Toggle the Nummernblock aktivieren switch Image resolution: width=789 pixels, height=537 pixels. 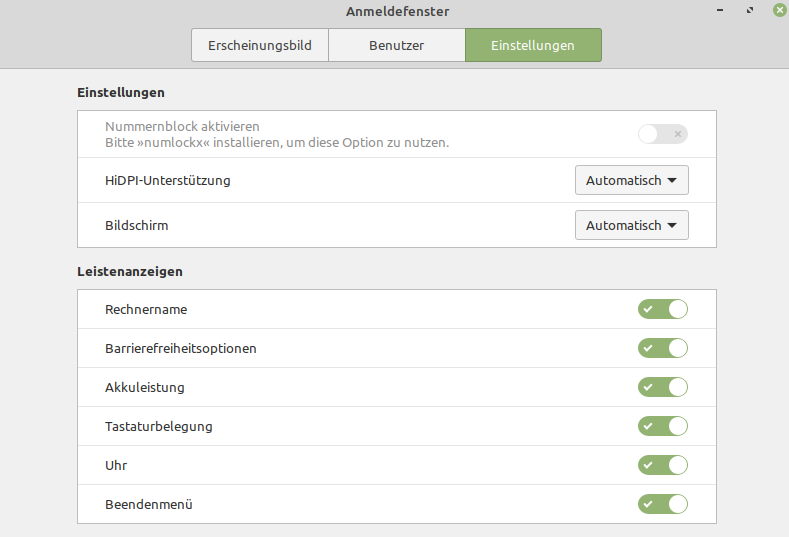[662, 134]
